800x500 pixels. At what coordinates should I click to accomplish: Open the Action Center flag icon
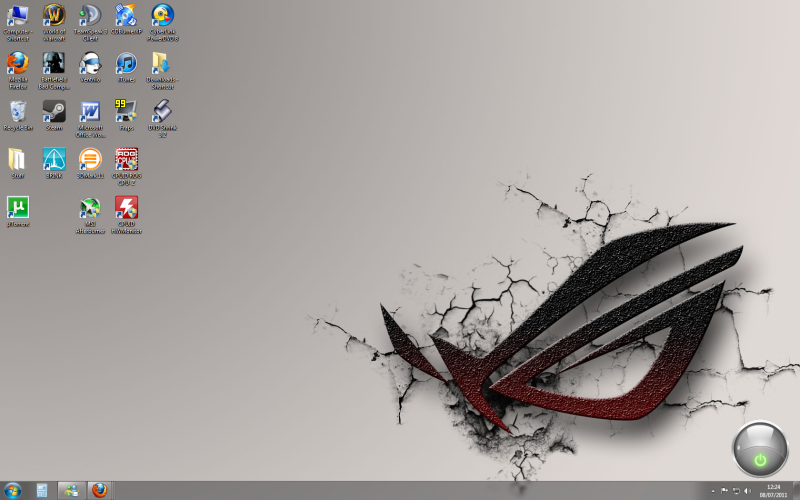click(x=724, y=491)
